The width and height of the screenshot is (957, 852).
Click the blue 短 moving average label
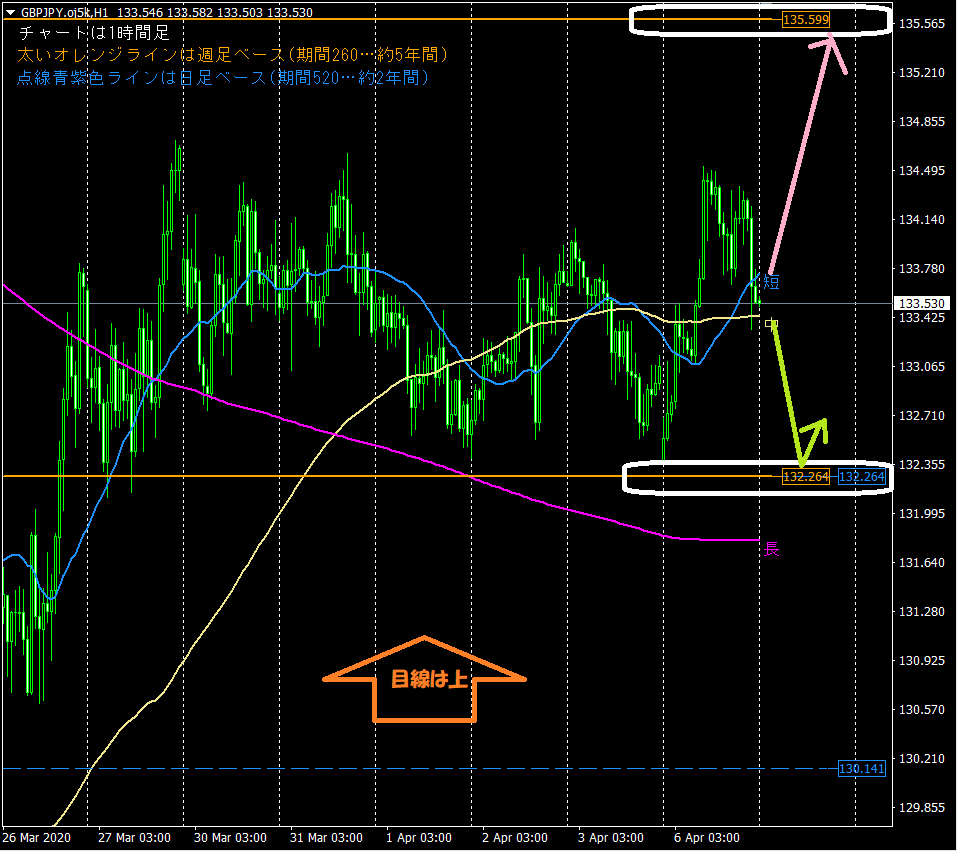click(771, 282)
